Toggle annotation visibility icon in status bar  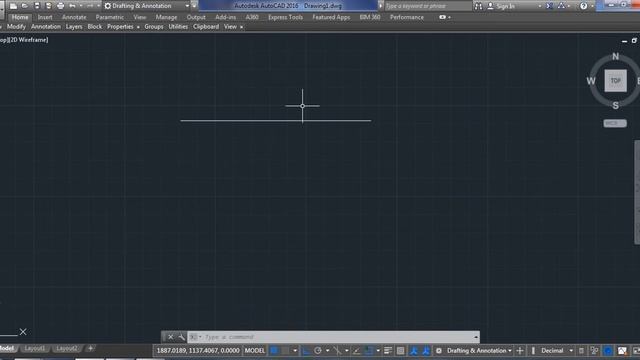click(413, 351)
